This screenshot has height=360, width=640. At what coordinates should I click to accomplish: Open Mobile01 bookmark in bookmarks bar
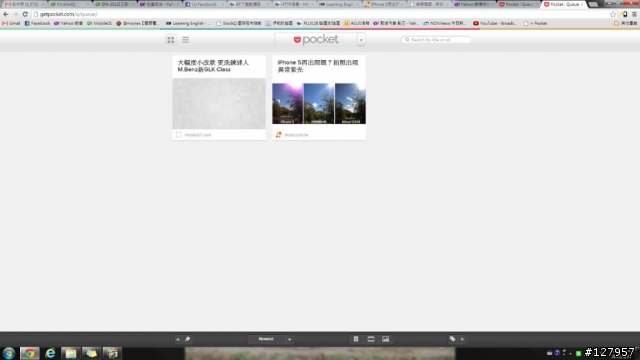tap(99, 23)
